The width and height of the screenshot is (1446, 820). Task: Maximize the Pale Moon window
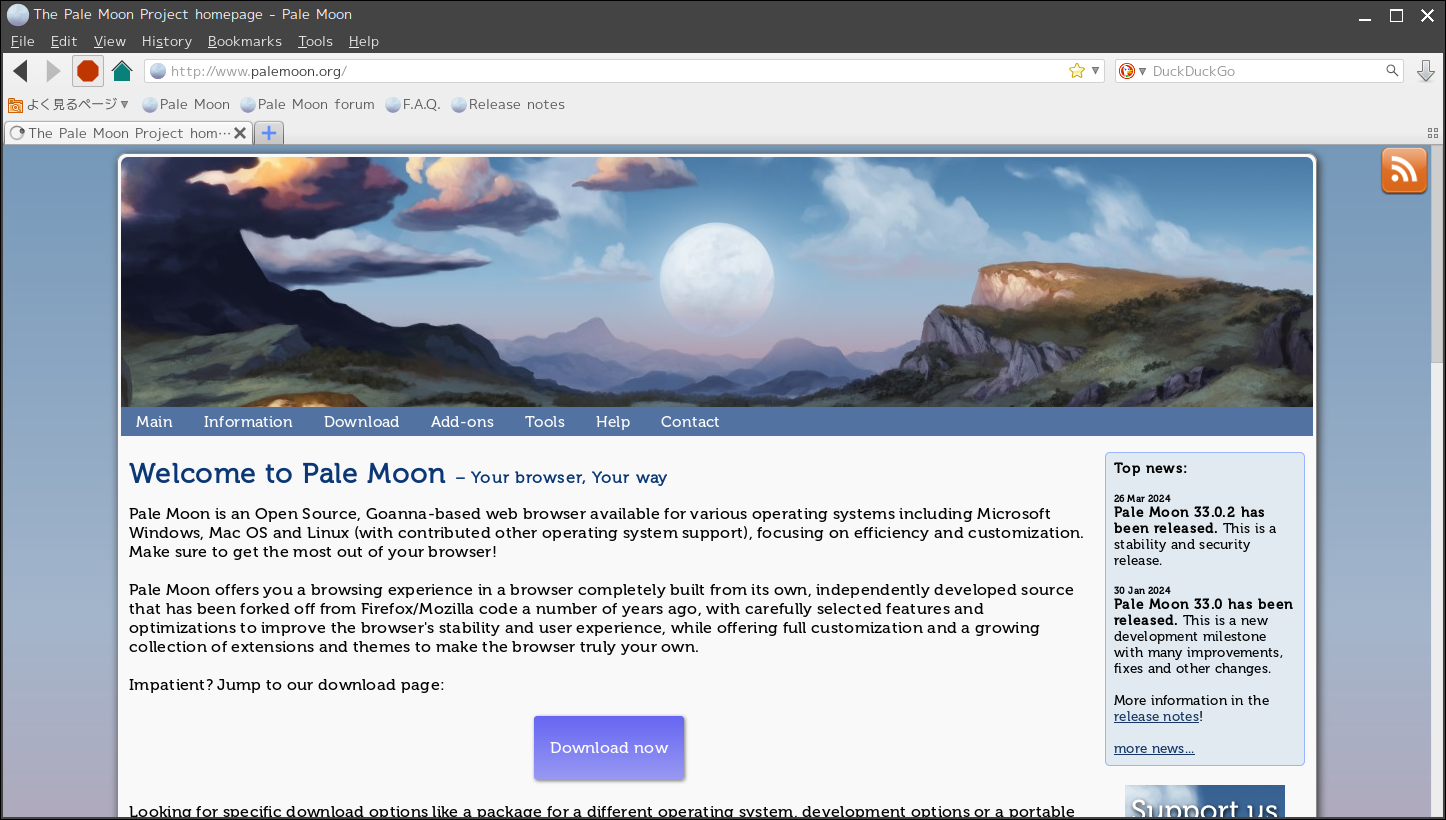[1397, 15]
